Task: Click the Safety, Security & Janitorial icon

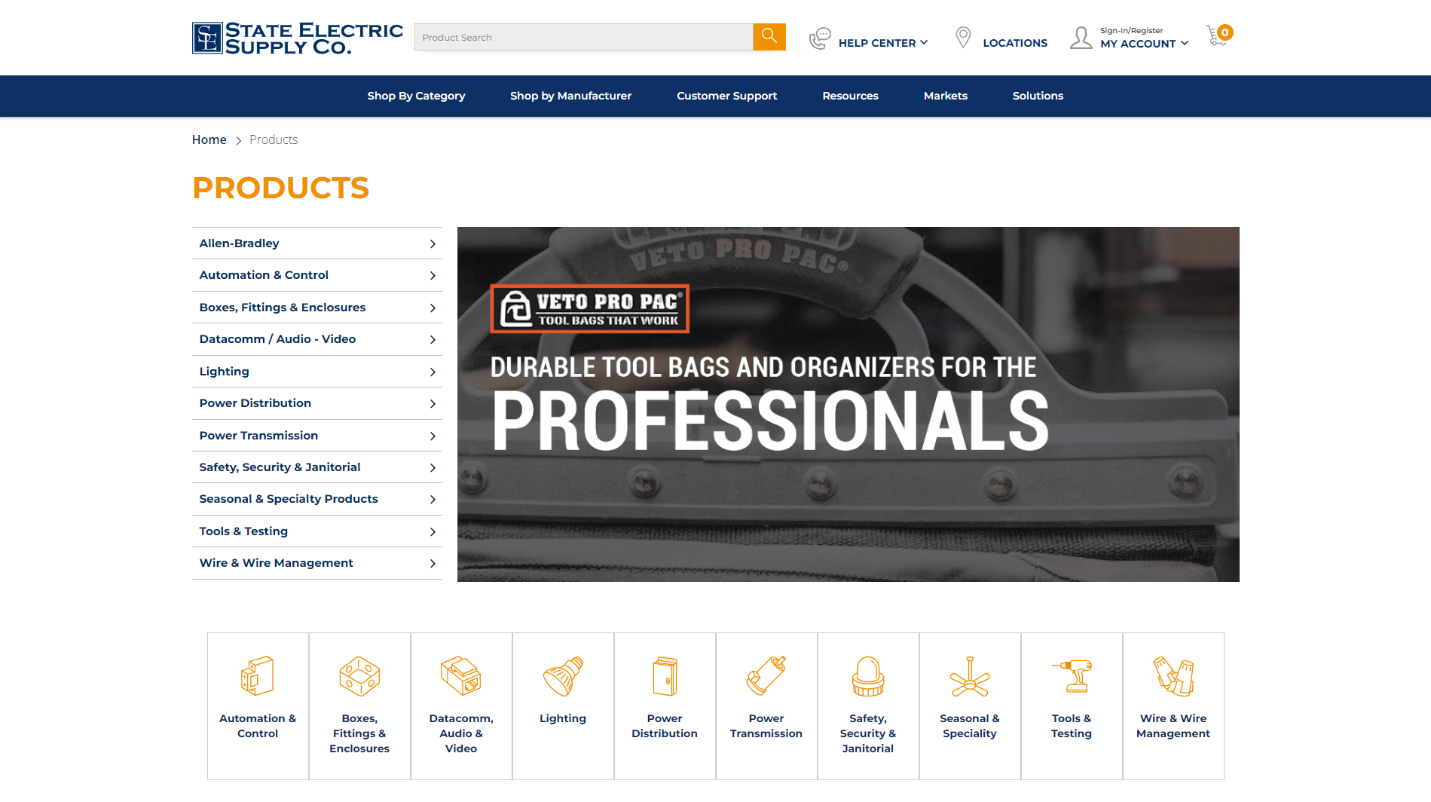Action: tap(868, 676)
